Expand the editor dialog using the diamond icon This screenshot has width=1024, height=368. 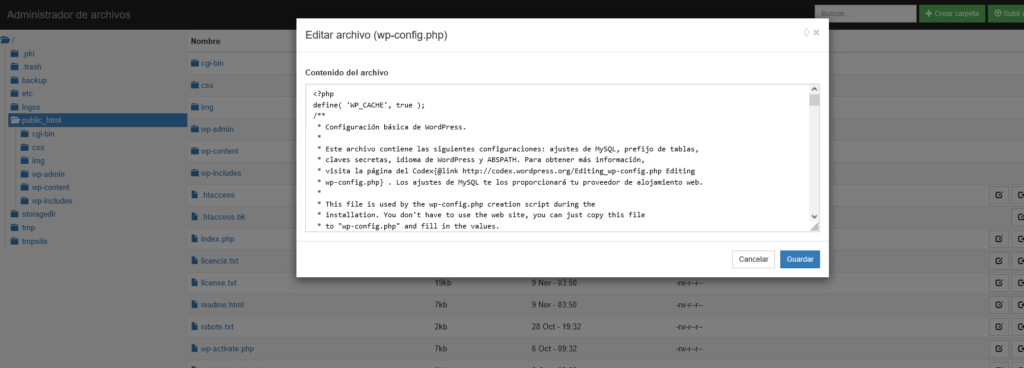point(807,33)
